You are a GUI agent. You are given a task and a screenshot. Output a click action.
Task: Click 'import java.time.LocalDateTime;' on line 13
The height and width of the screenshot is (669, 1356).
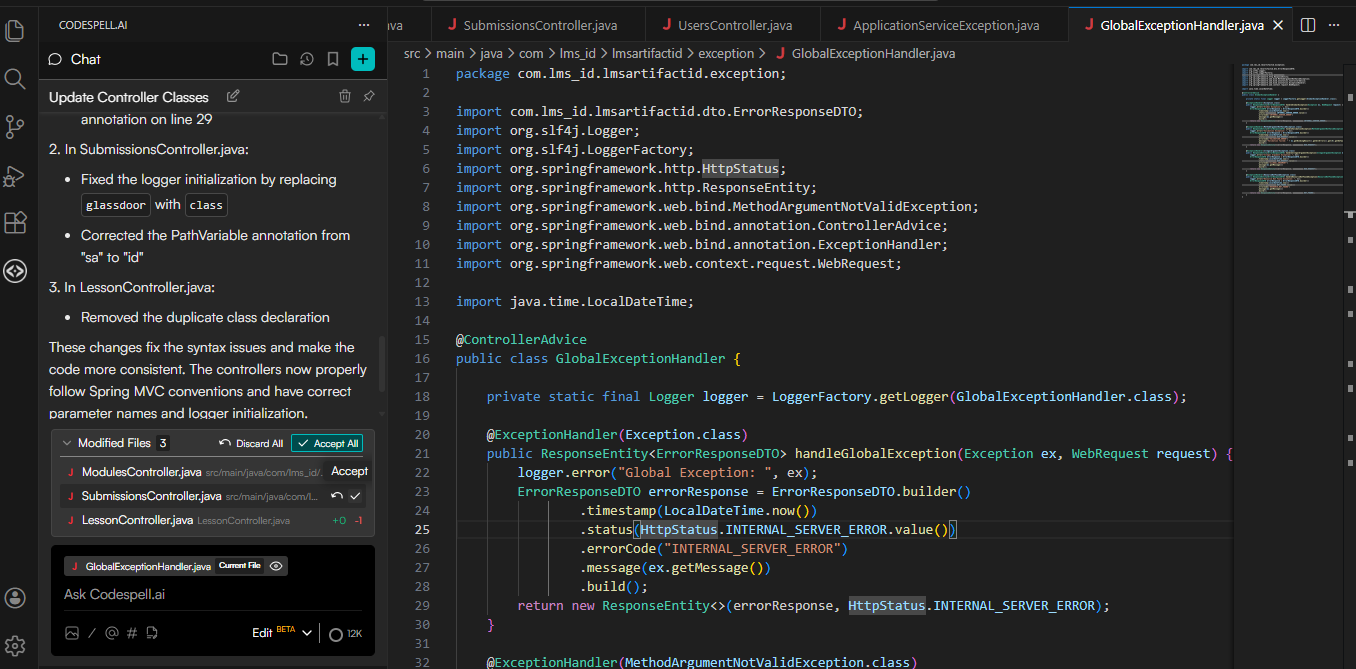(575, 301)
